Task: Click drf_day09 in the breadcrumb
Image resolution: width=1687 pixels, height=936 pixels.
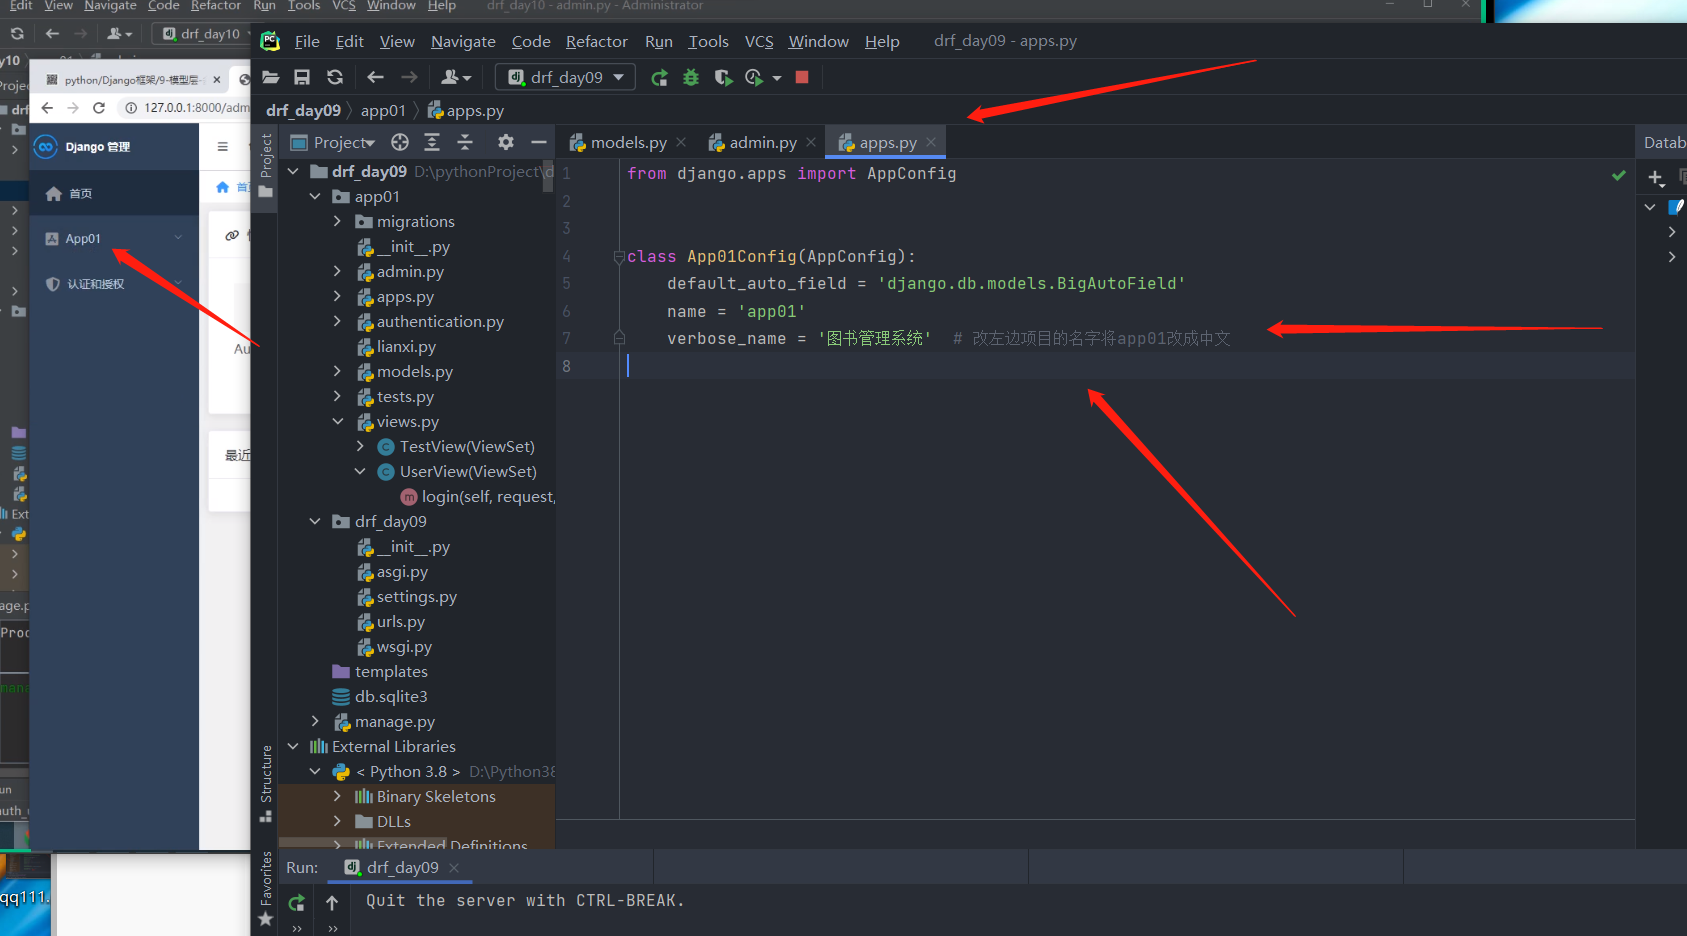Action: (x=303, y=111)
